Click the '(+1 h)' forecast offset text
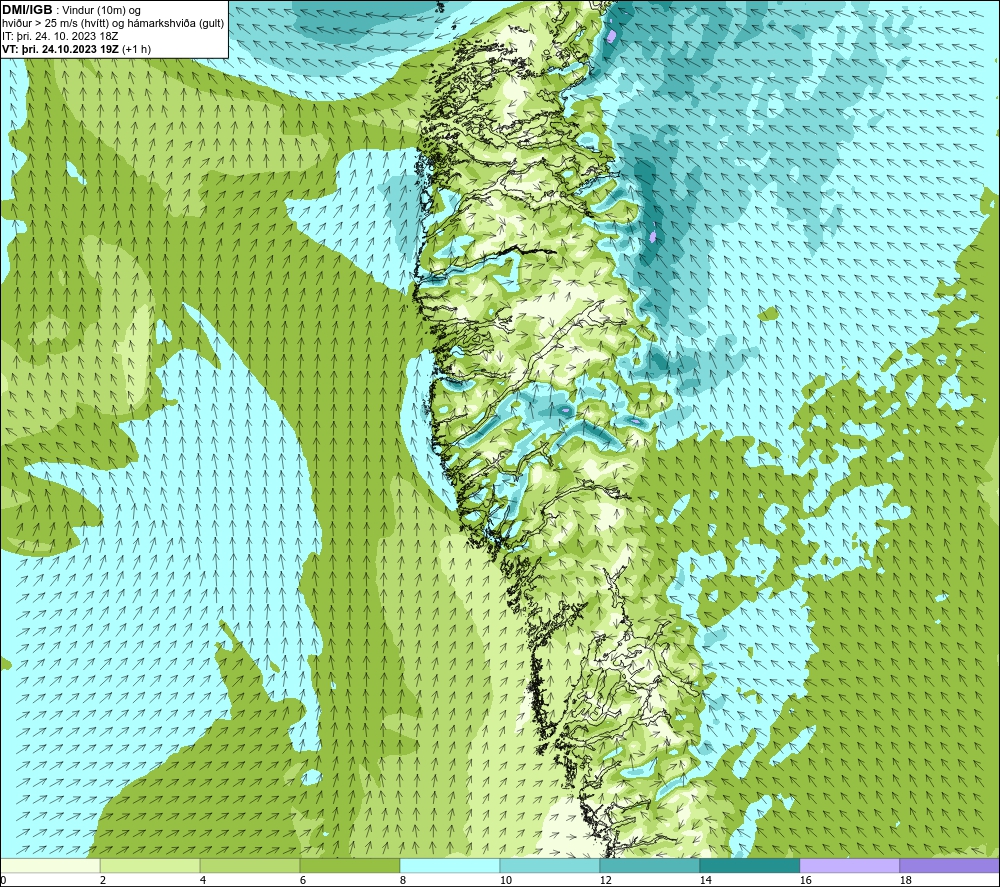The width and height of the screenshot is (1000, 887). pos(136,49)
